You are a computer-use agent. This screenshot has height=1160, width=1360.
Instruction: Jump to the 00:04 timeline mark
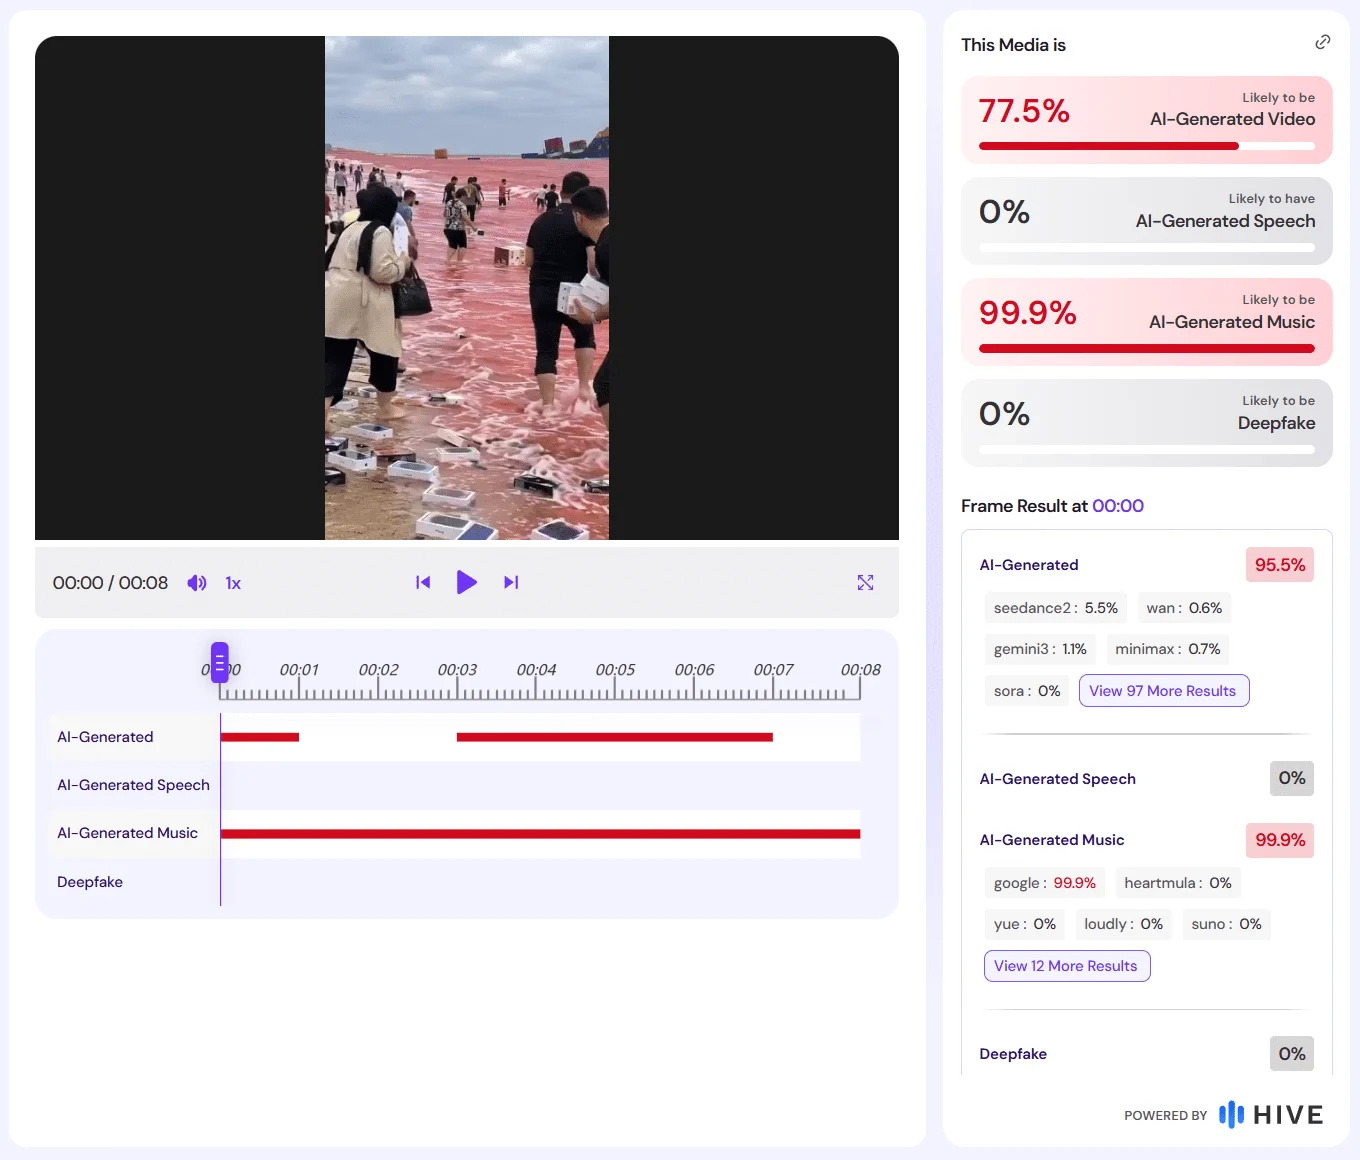(536, 670)
